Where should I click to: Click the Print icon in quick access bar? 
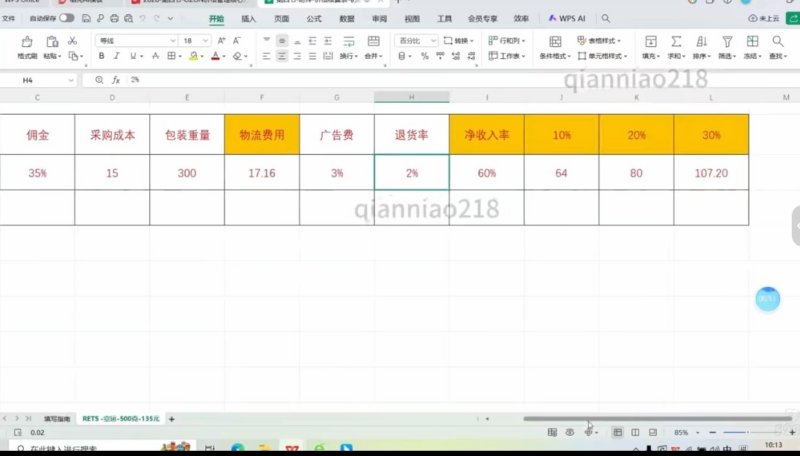coord(114,18)
